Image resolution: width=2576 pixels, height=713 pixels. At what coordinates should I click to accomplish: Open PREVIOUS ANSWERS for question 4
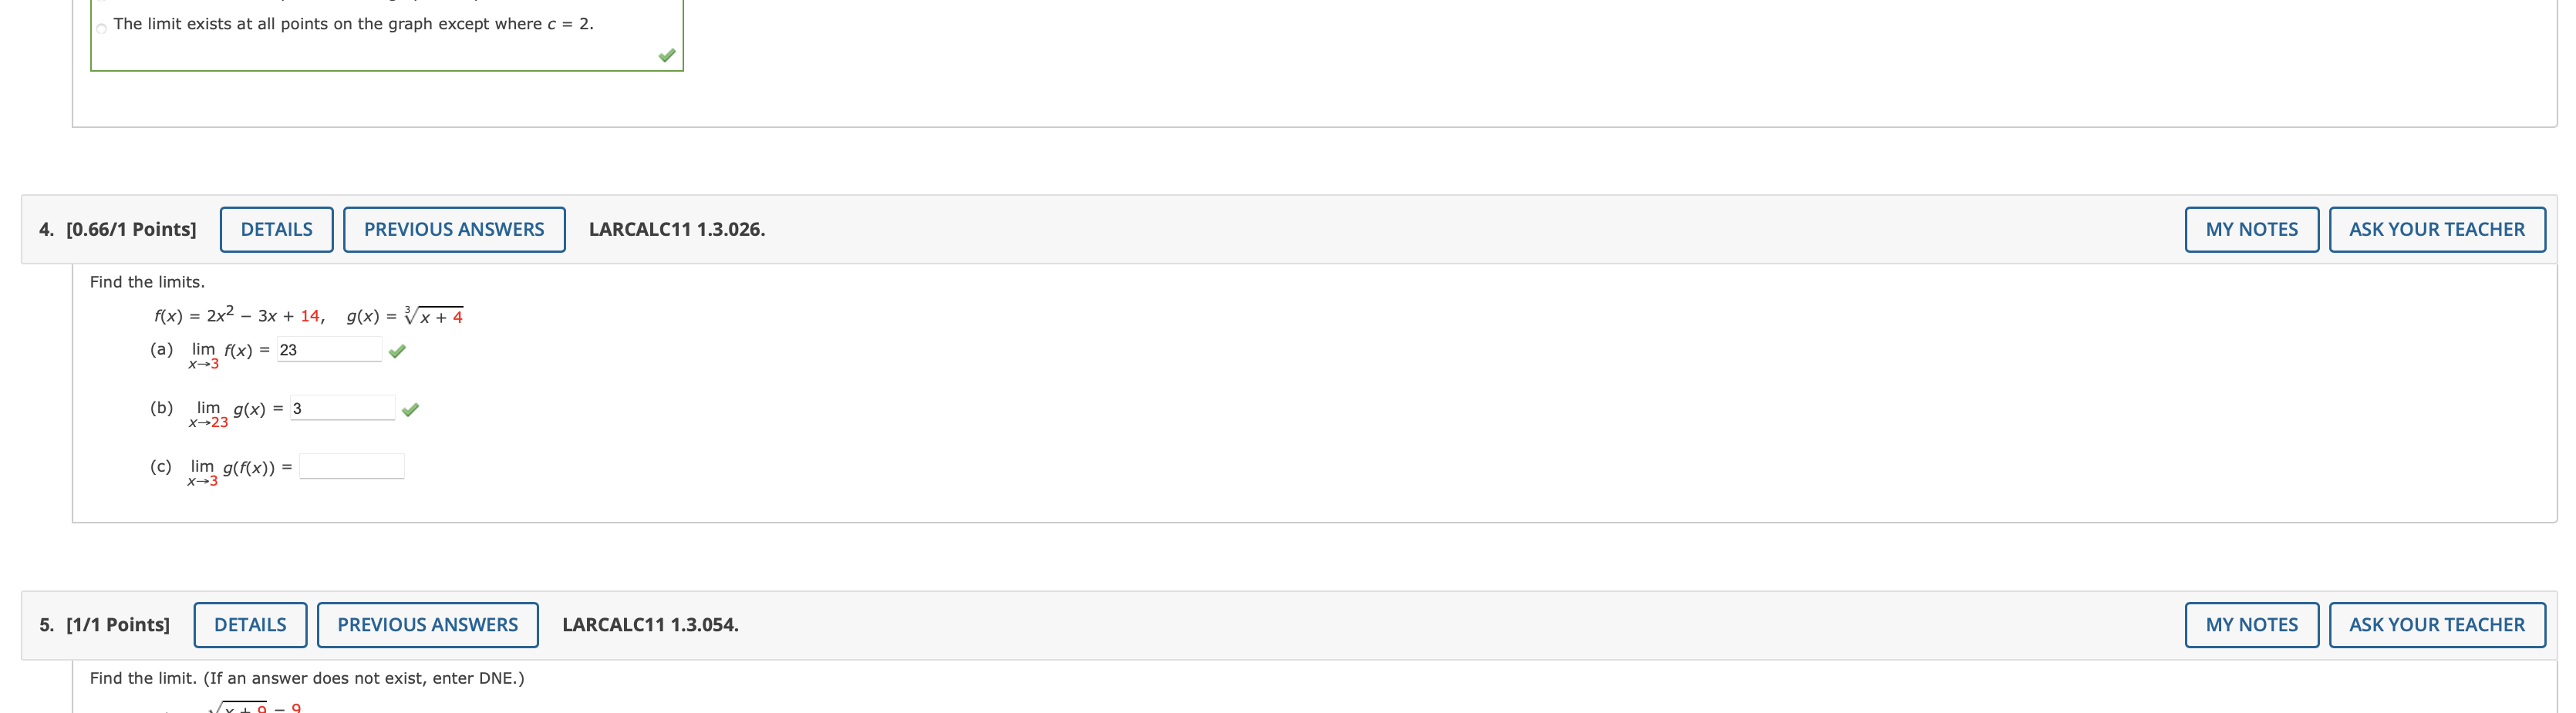(454, 229)
